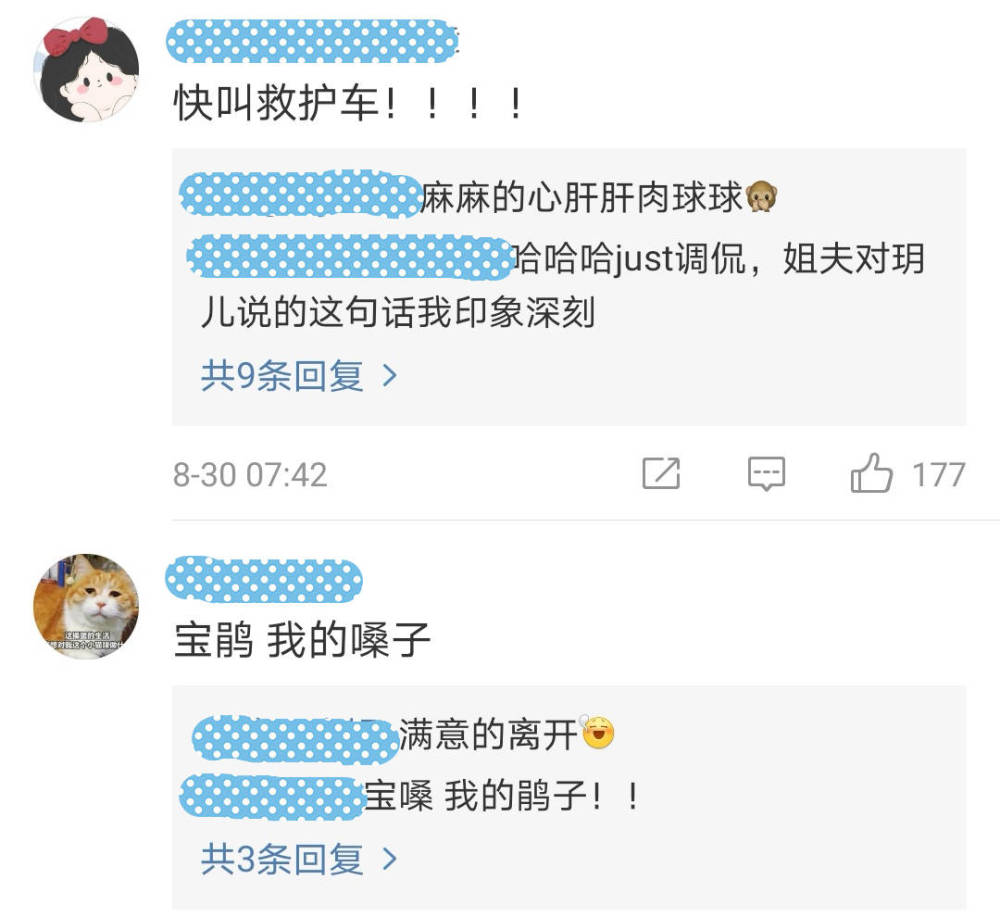The width and height of the screenshot is (1000, 917).
Task: Tap the chevron next to 共9条回复
Action: click(389, 376)
